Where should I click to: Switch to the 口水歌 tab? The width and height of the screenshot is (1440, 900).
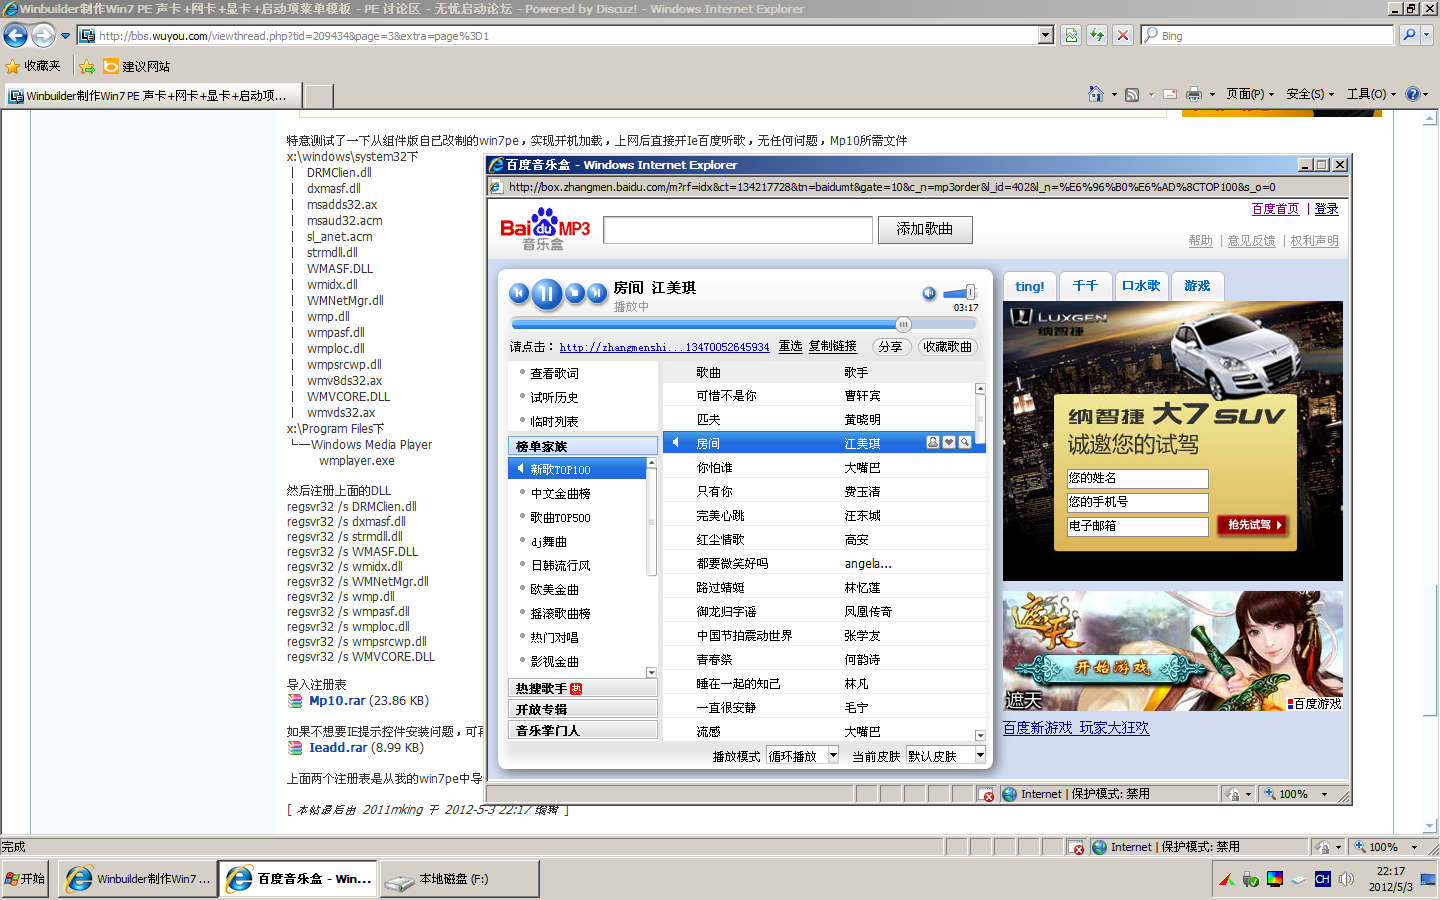pyautogui.click(x=1141, y=286)
